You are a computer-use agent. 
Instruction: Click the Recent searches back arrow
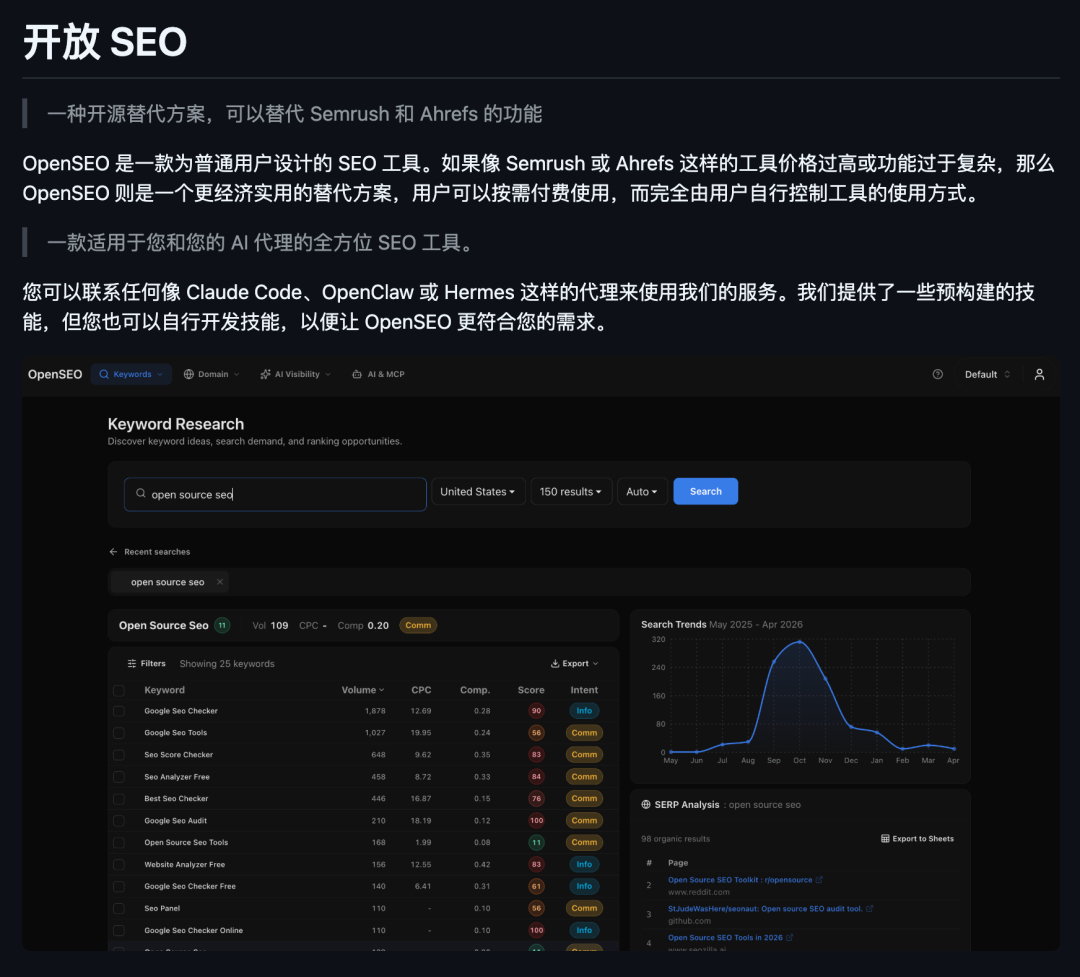pyautogui.click(x=113, y=552)
